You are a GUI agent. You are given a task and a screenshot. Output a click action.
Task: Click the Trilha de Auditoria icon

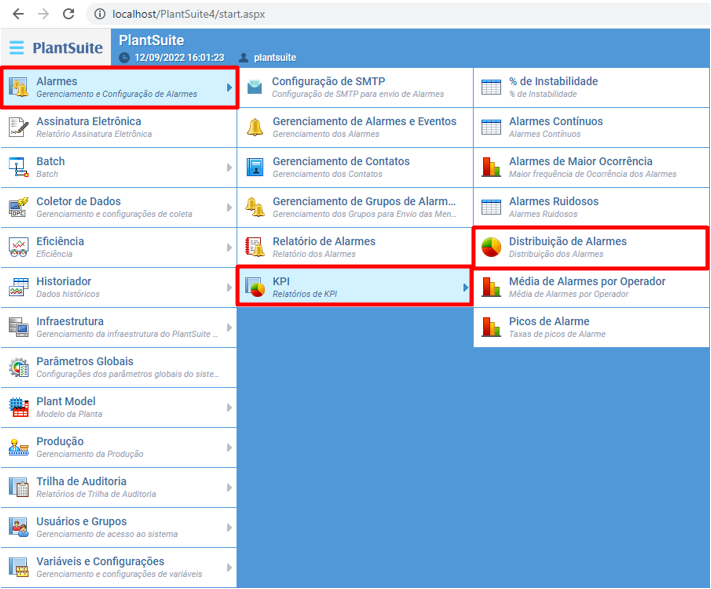[19, 487]
